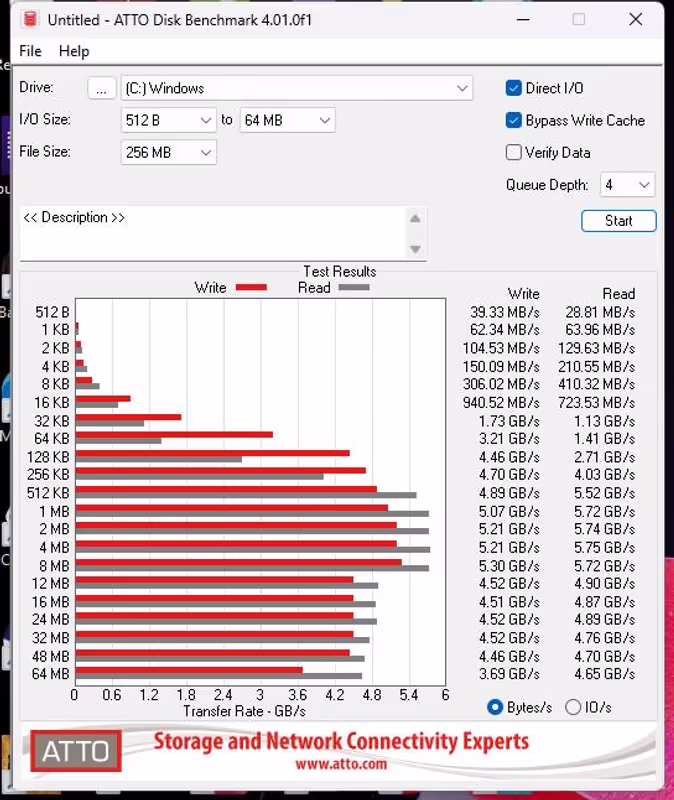Click inside the Description text field
This screenshot has height=800, width=674.
210,233
